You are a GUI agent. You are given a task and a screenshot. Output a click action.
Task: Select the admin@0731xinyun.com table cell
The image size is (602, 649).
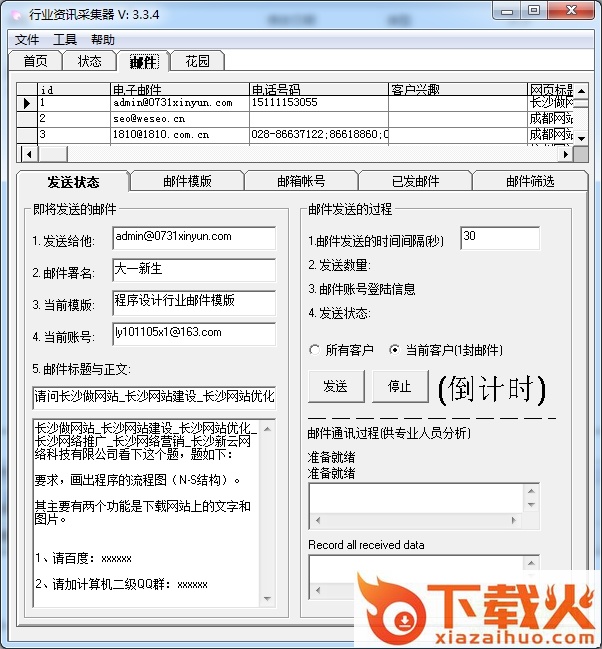click(180, 103)
